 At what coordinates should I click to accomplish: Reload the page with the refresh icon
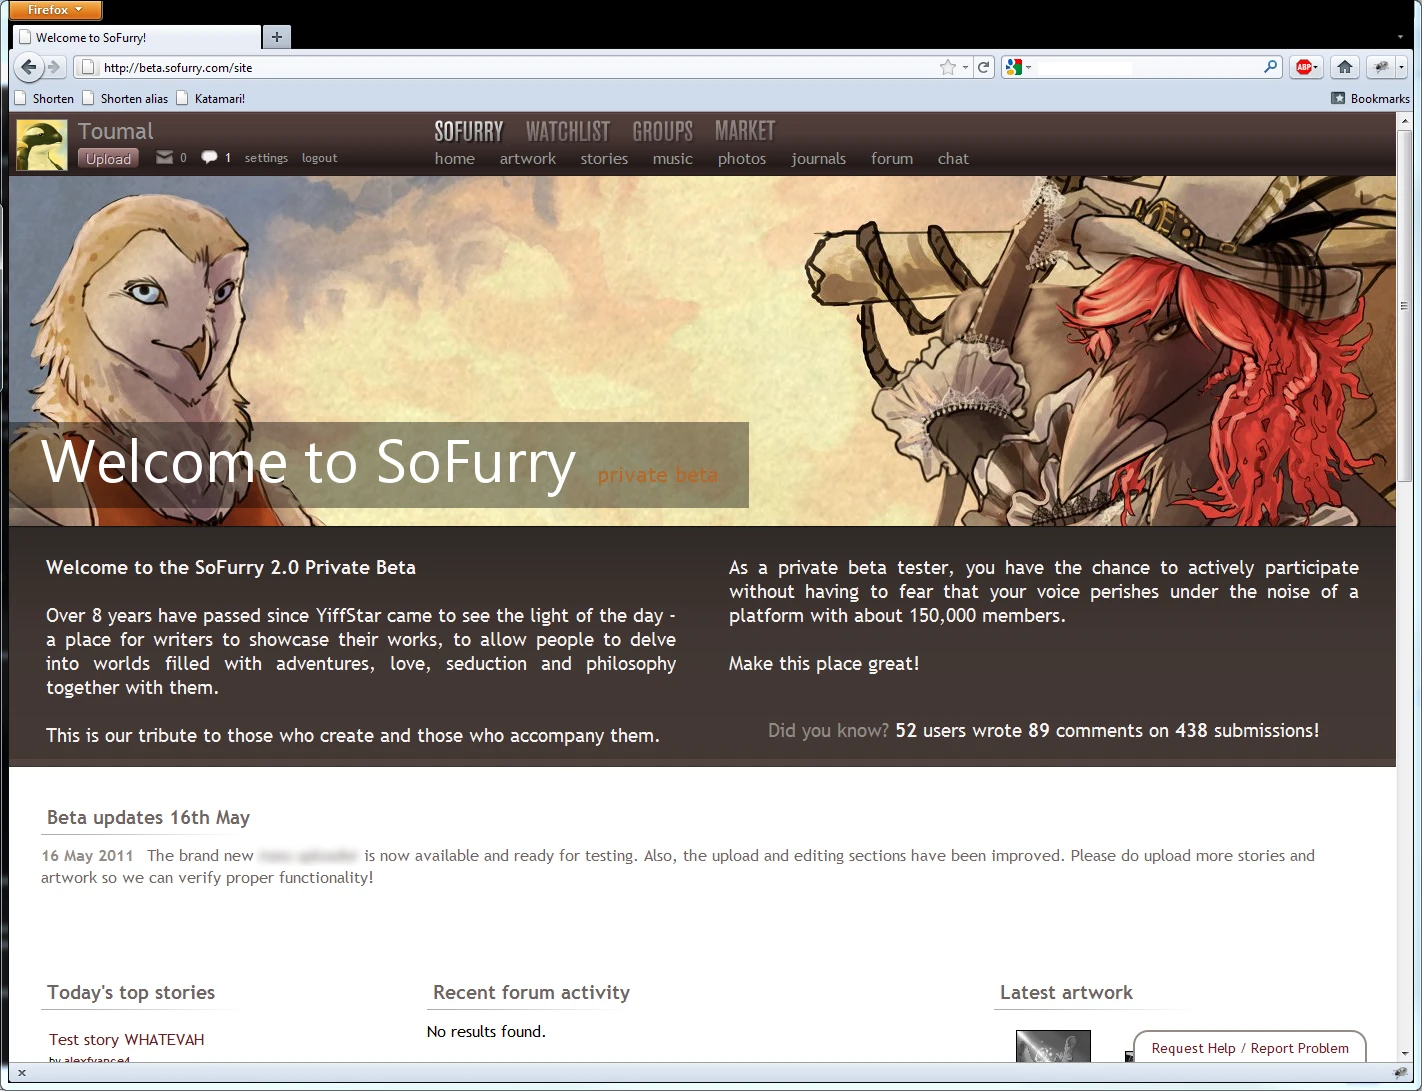tap(984, 67)
